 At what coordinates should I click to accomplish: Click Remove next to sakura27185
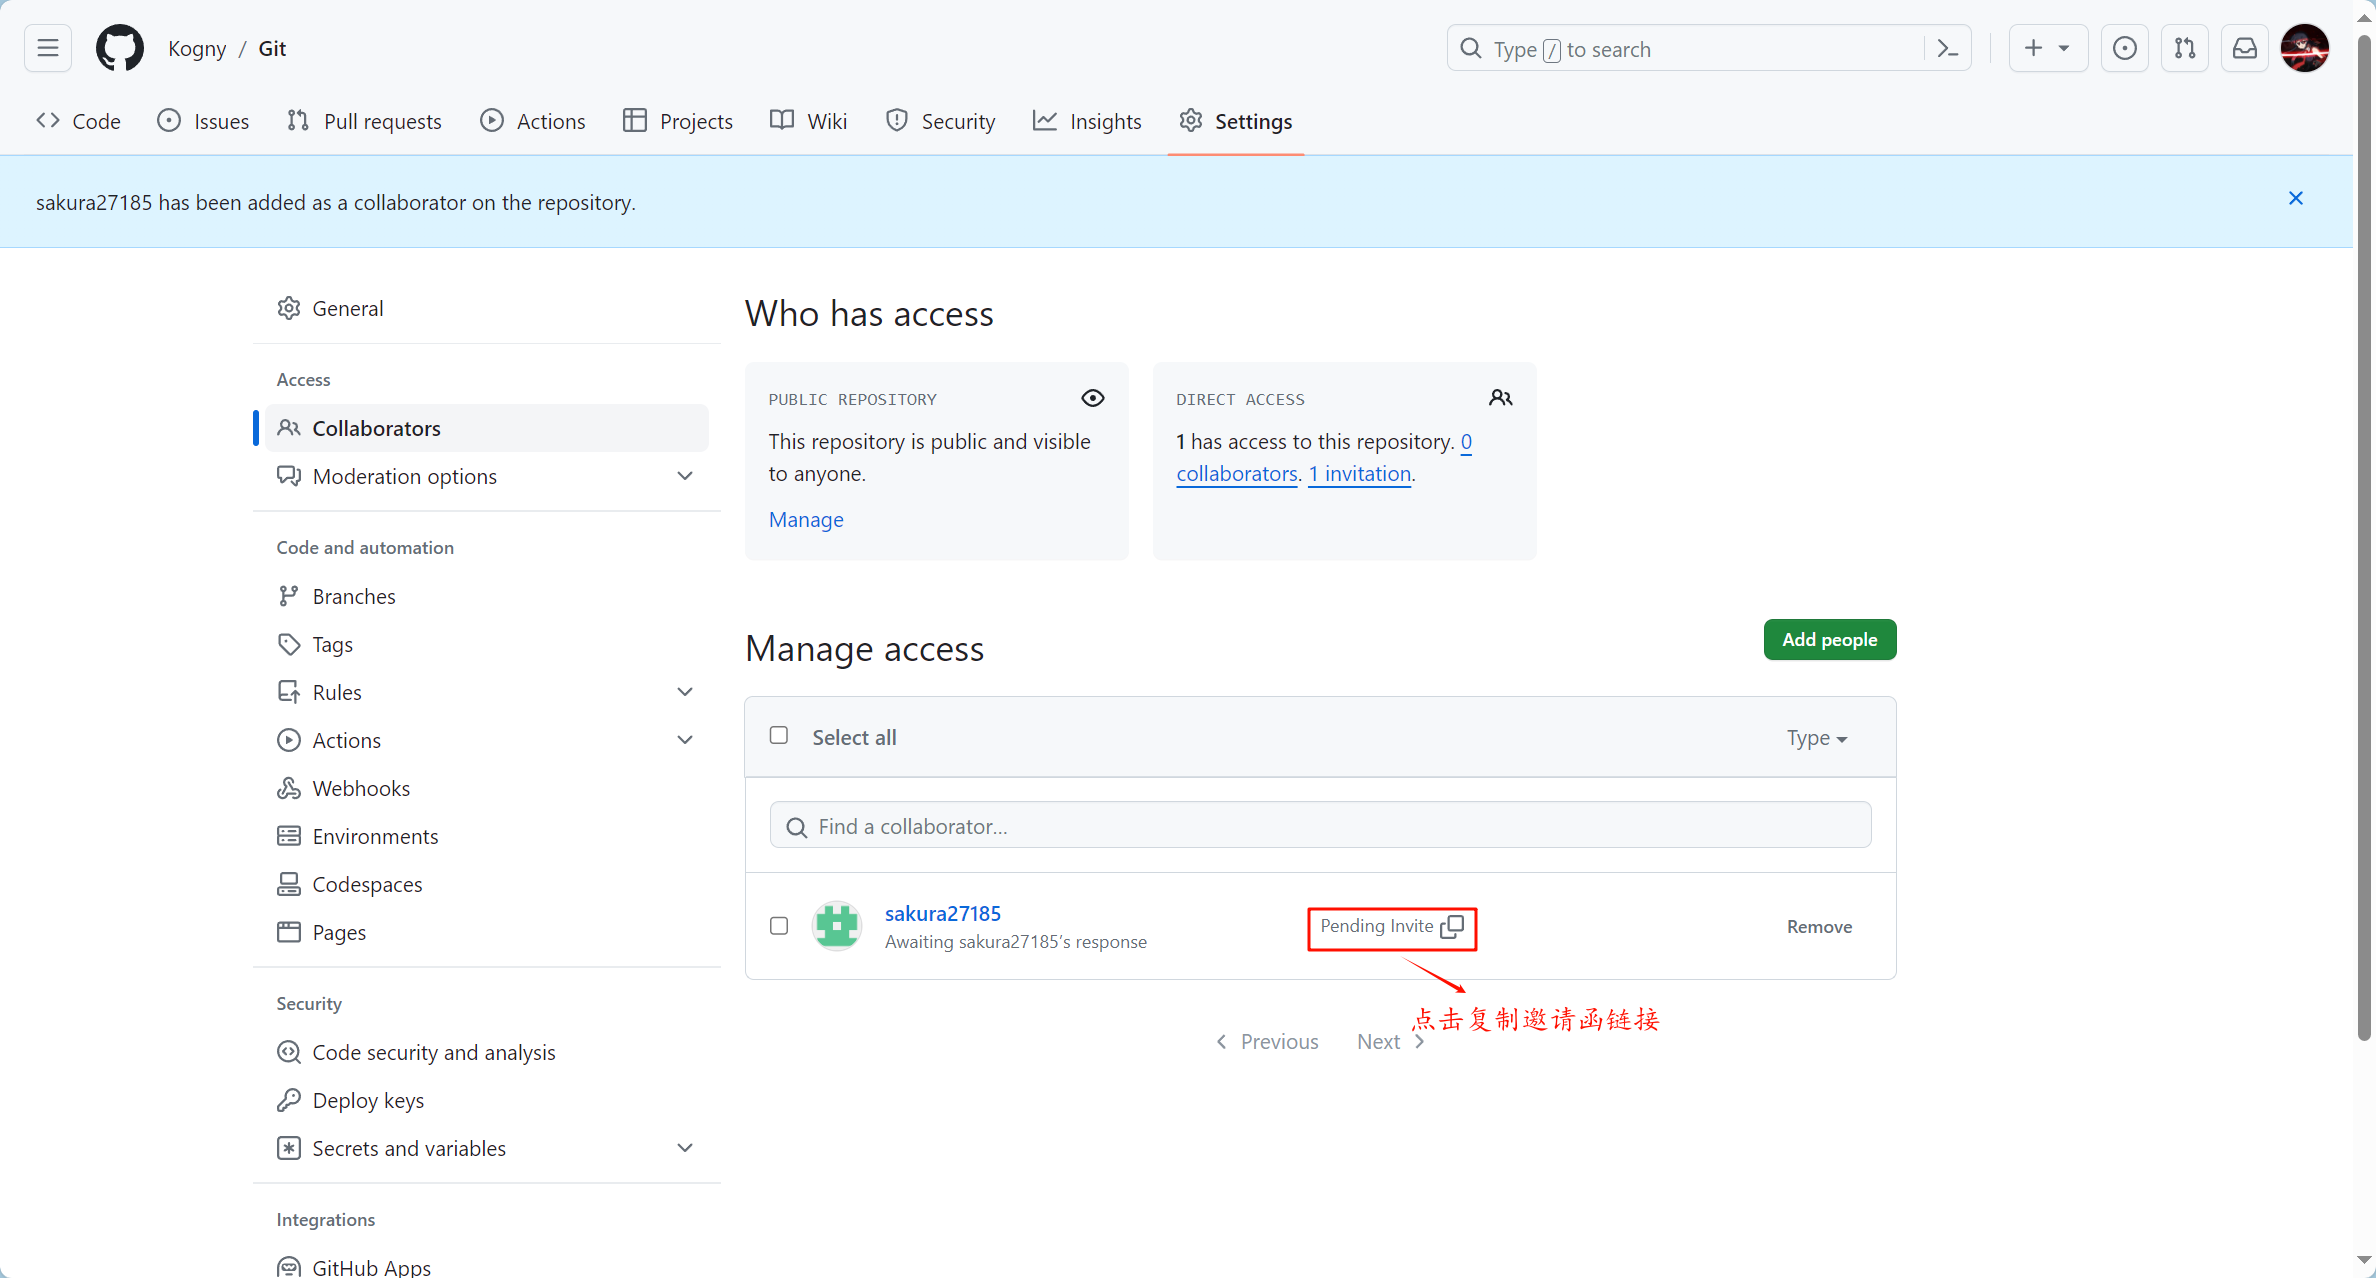[x=1819, y=925]
